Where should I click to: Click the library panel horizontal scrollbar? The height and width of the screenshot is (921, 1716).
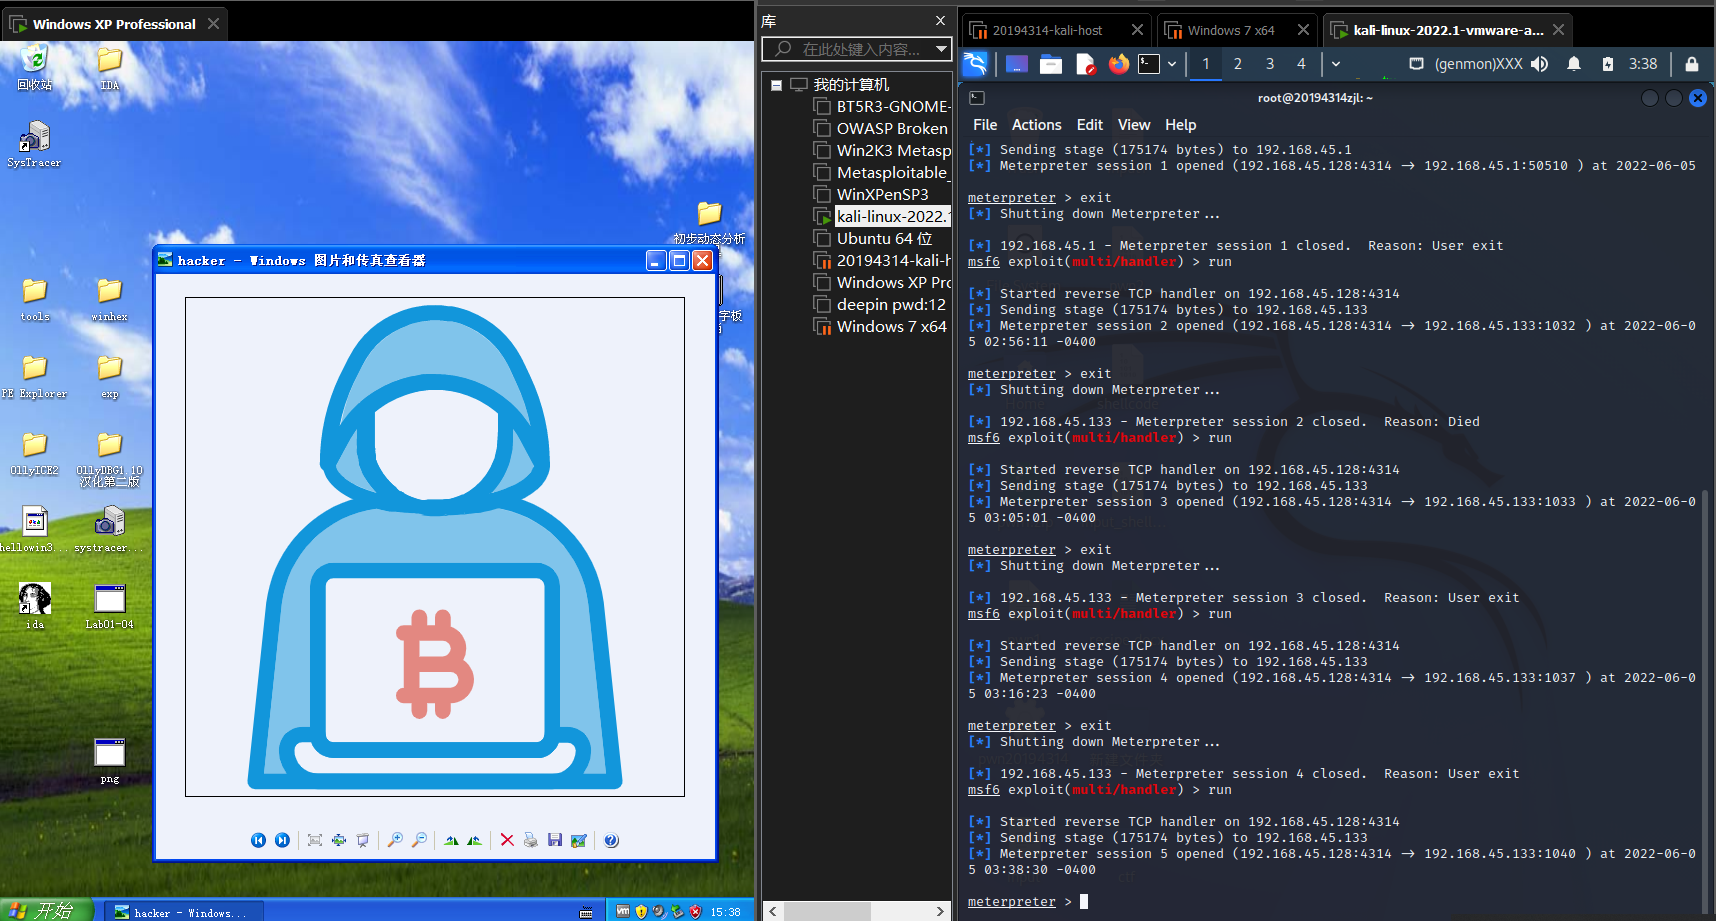pyautogui.click(x=855, y=911)
